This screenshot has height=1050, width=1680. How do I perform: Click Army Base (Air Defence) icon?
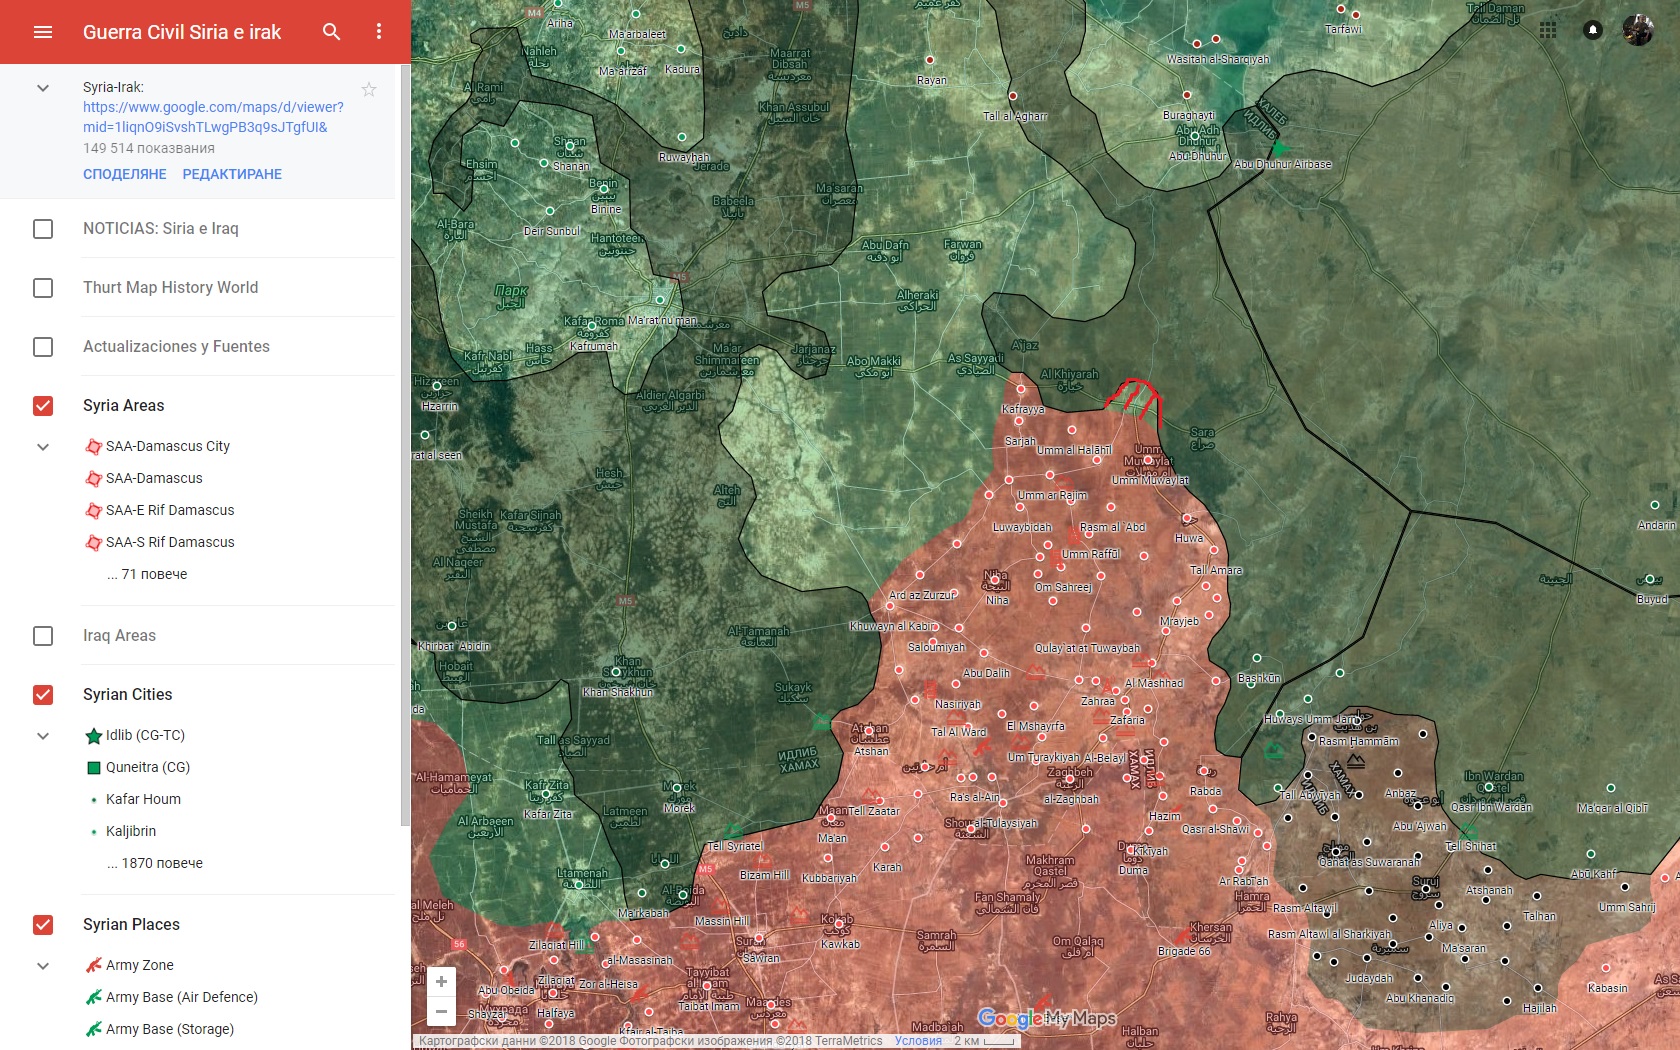[94, 997]
